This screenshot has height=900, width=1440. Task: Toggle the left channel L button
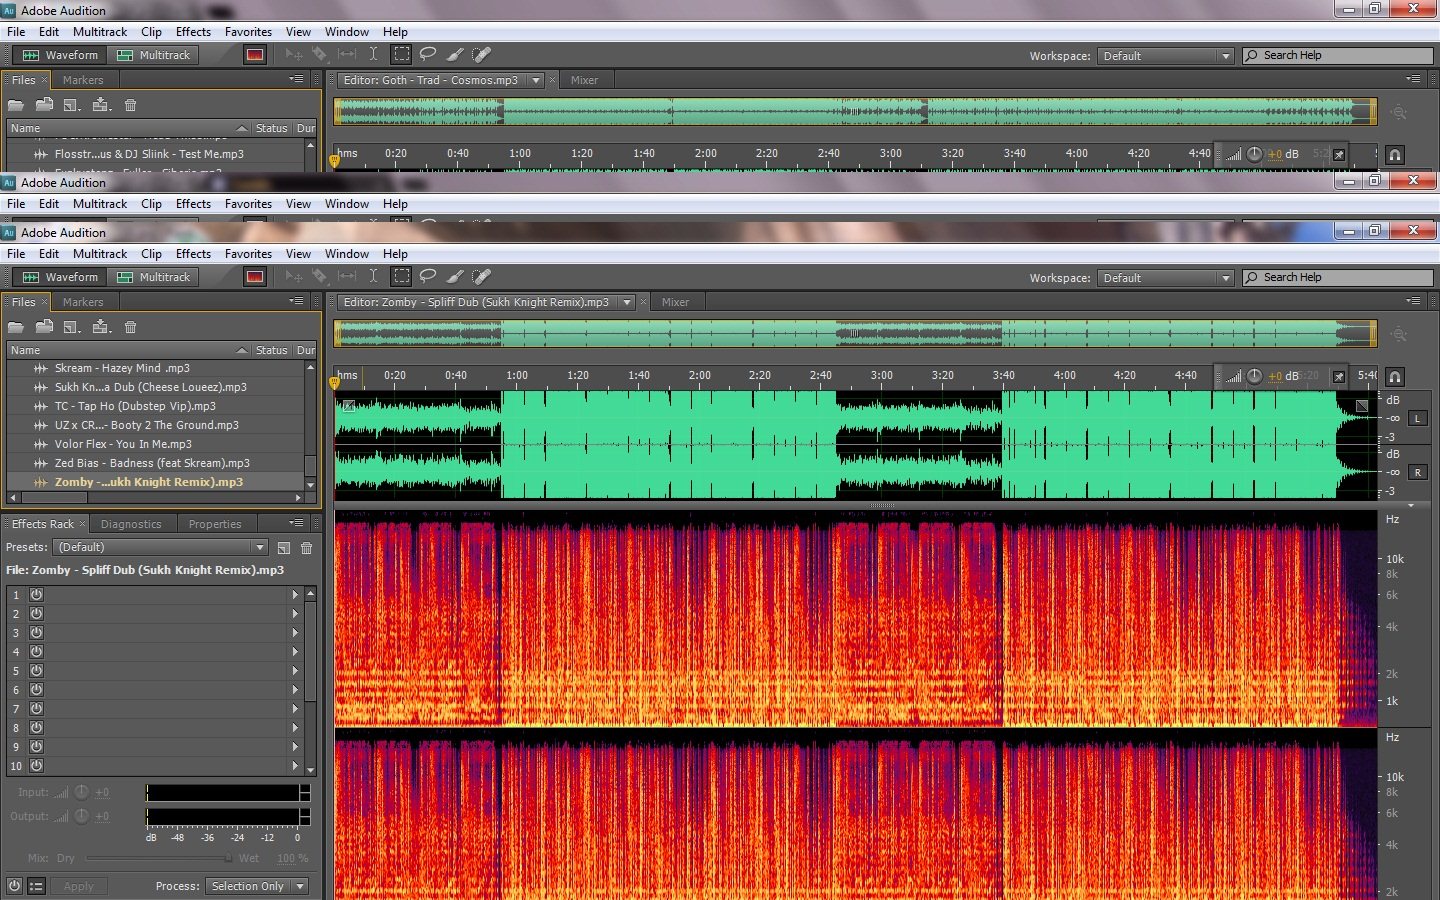click(x=1418, y=418)
